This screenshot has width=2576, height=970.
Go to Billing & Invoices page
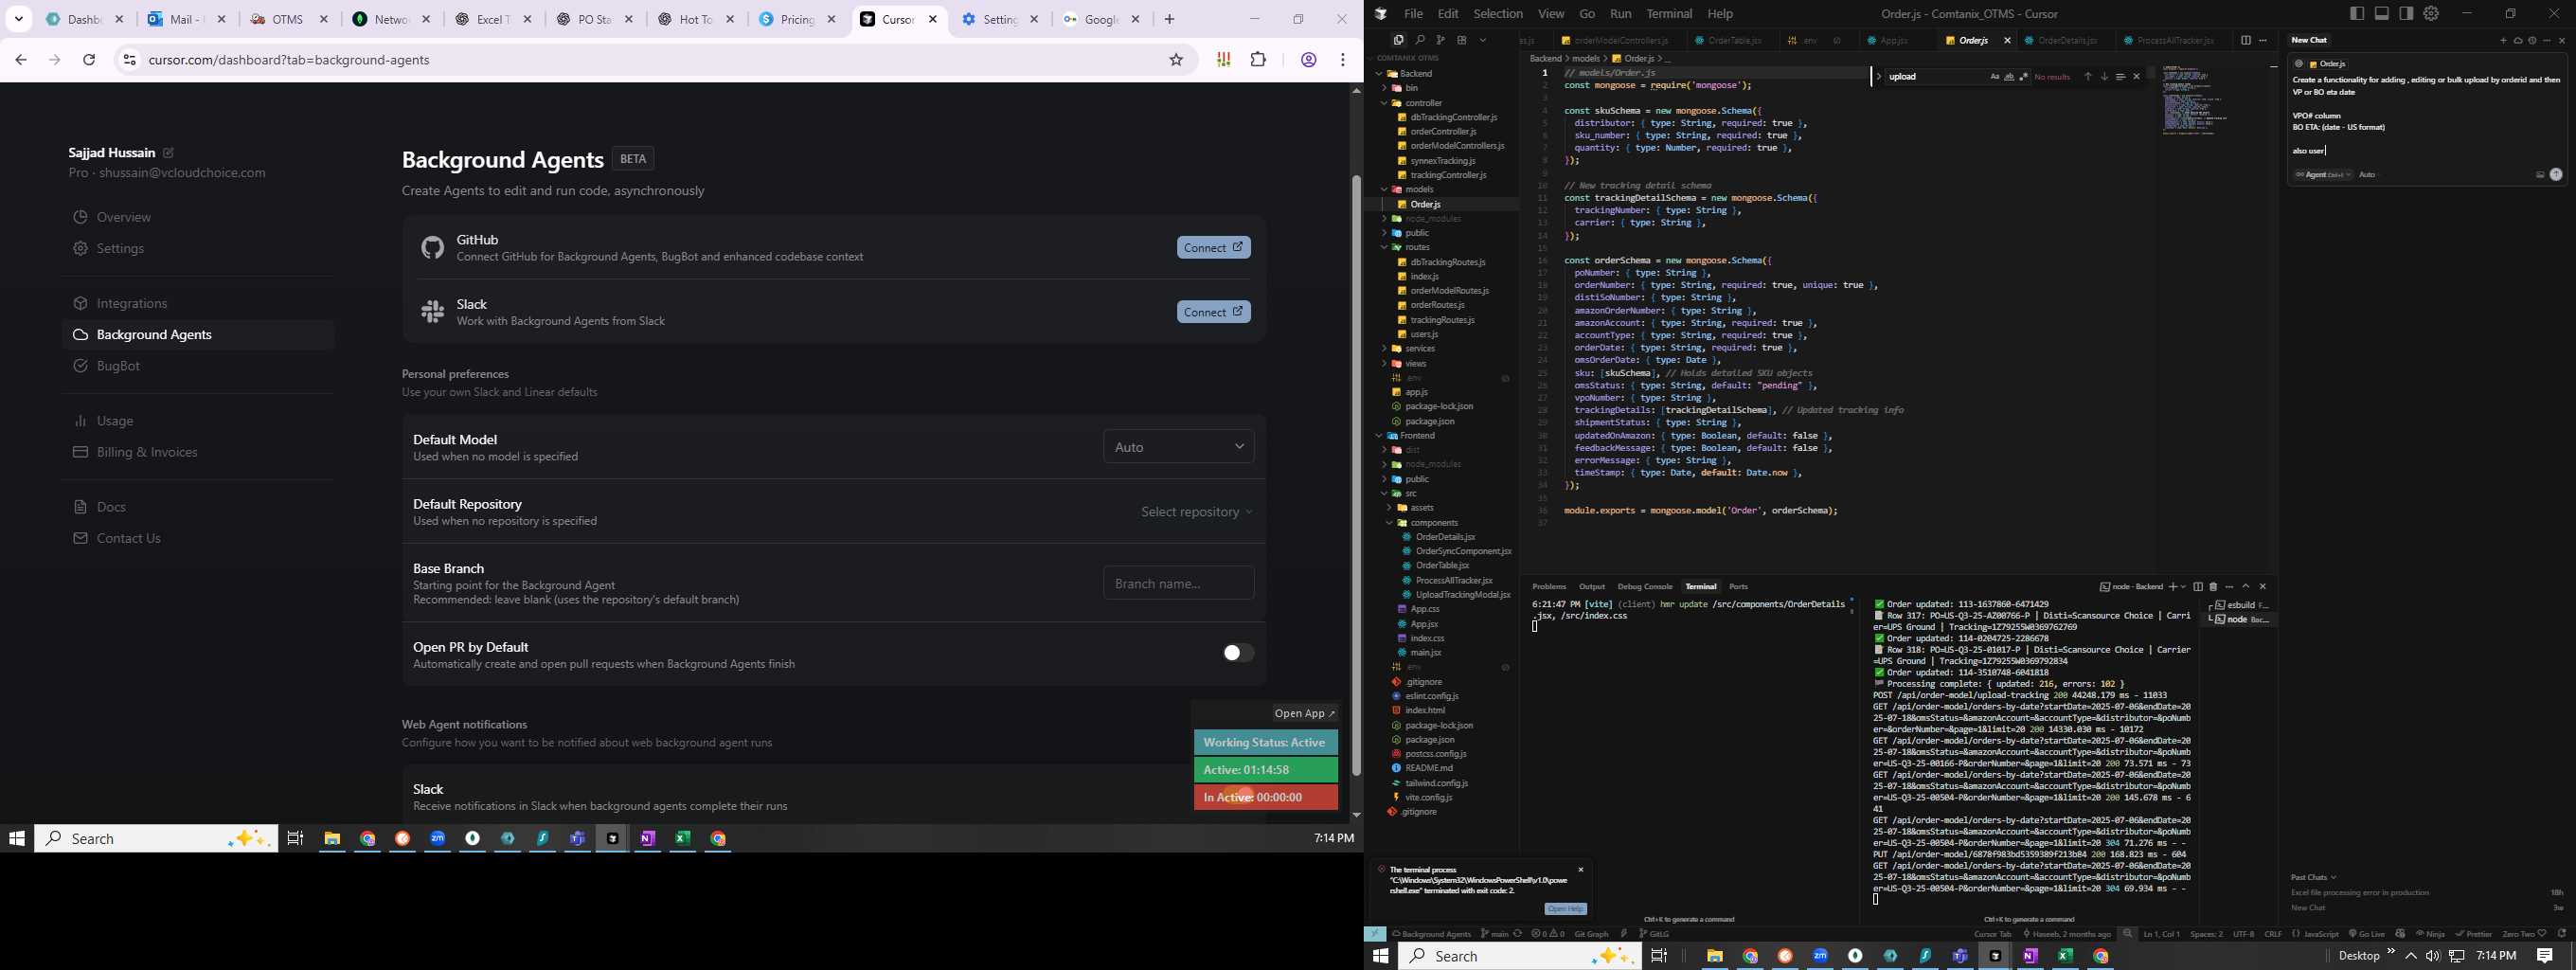click(147, 452)
